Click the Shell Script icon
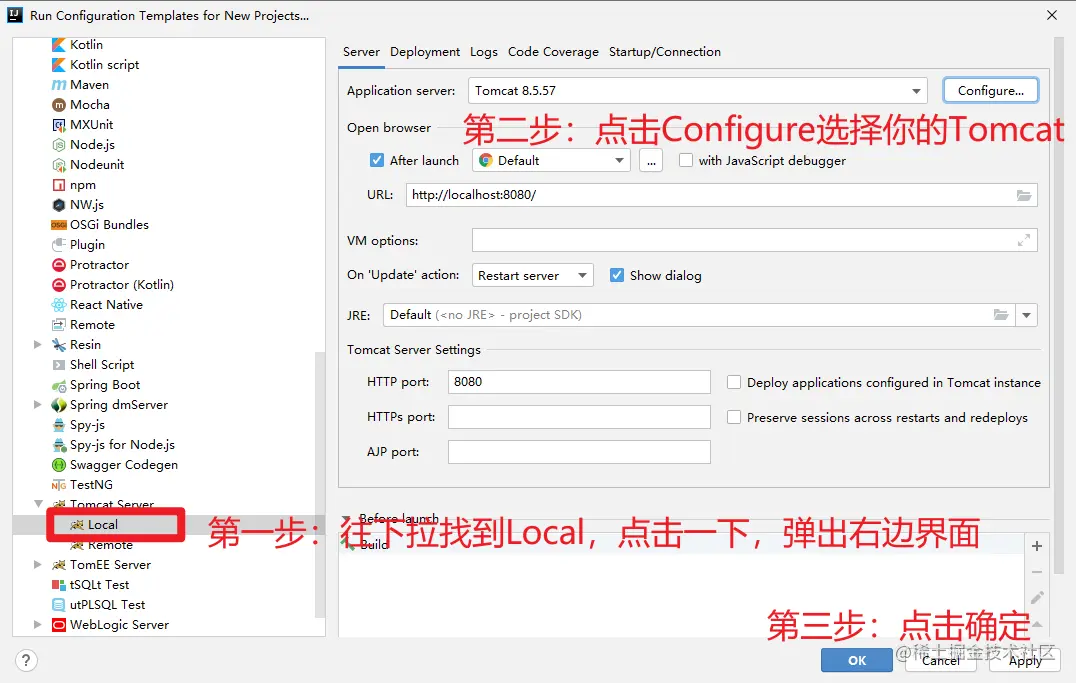 click(59, 364)
